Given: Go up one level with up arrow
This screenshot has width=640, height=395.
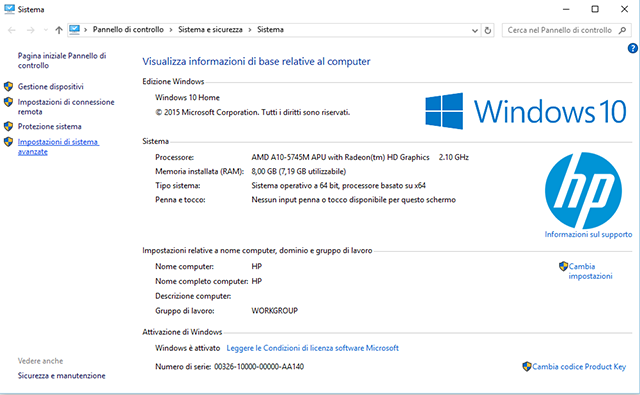Looking at the screenshot, I should click(59, 30).
